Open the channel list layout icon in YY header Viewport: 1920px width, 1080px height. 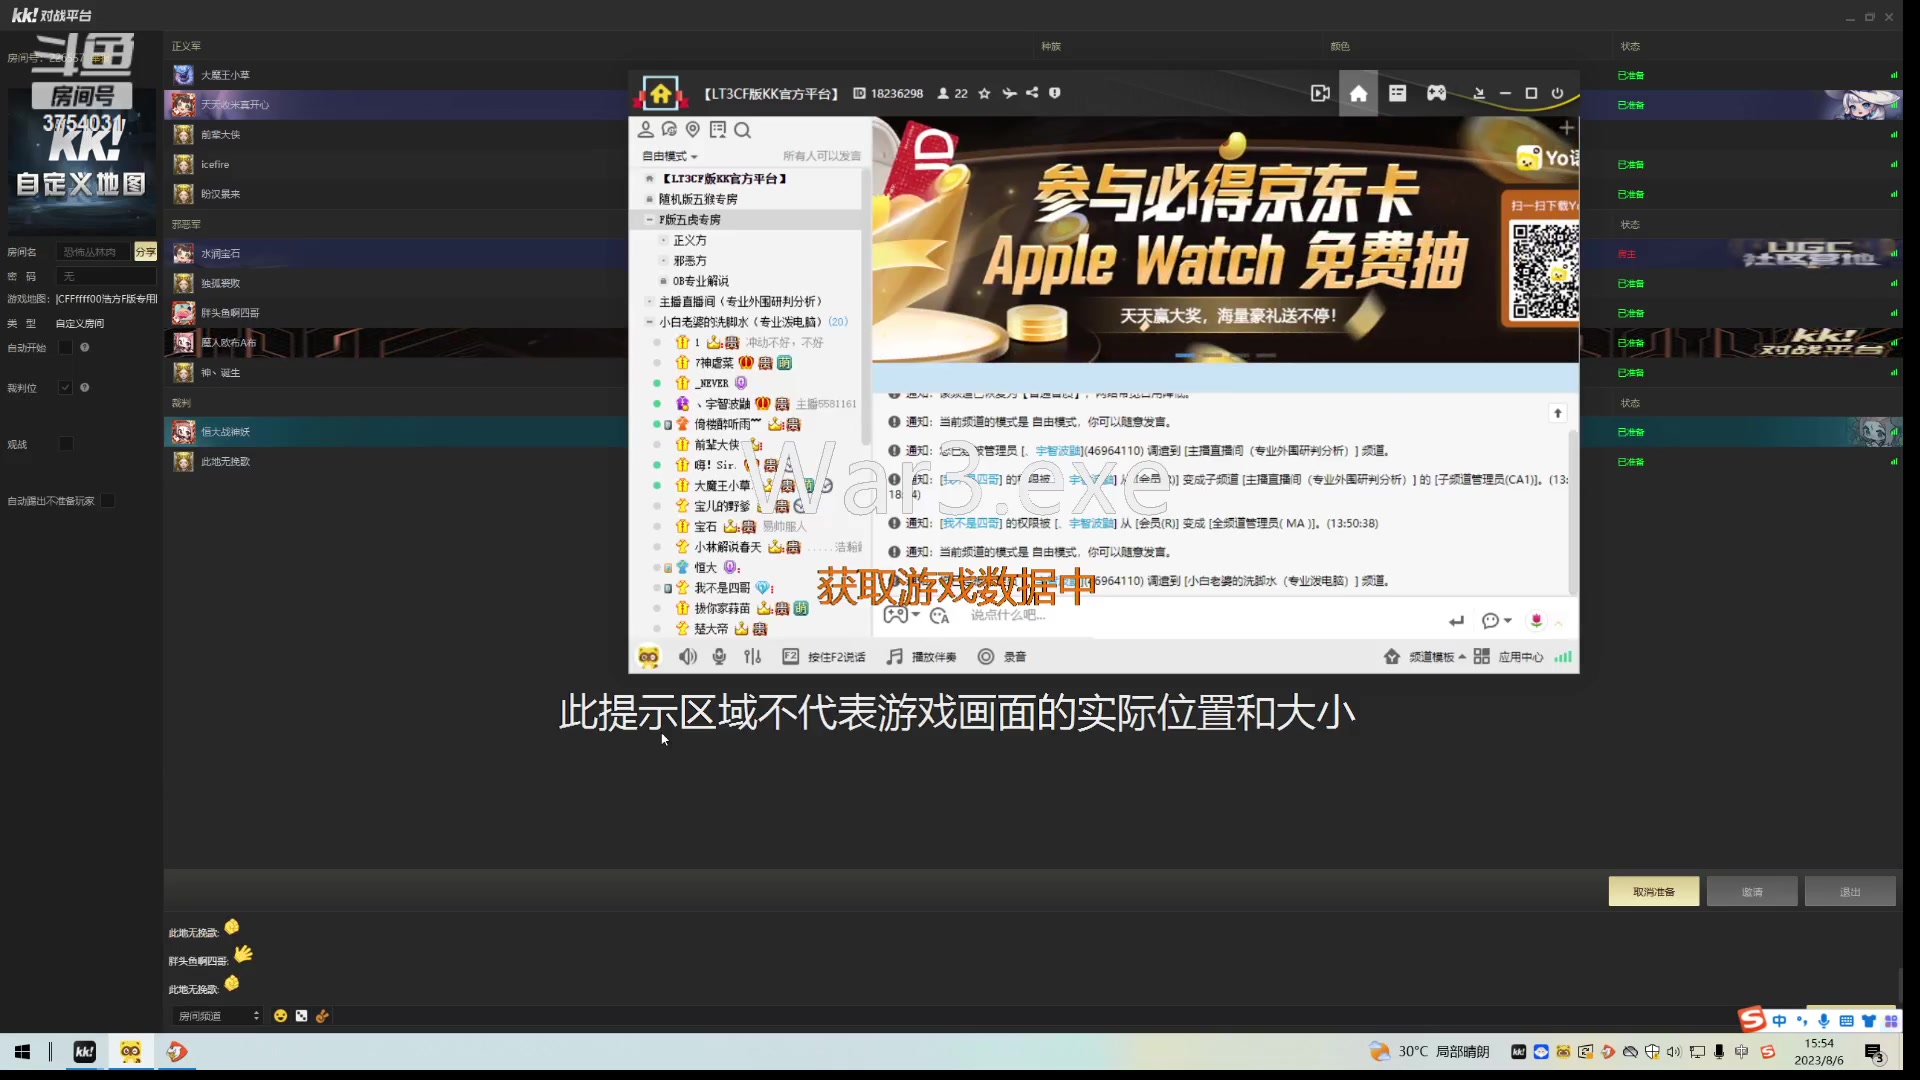1397,93
